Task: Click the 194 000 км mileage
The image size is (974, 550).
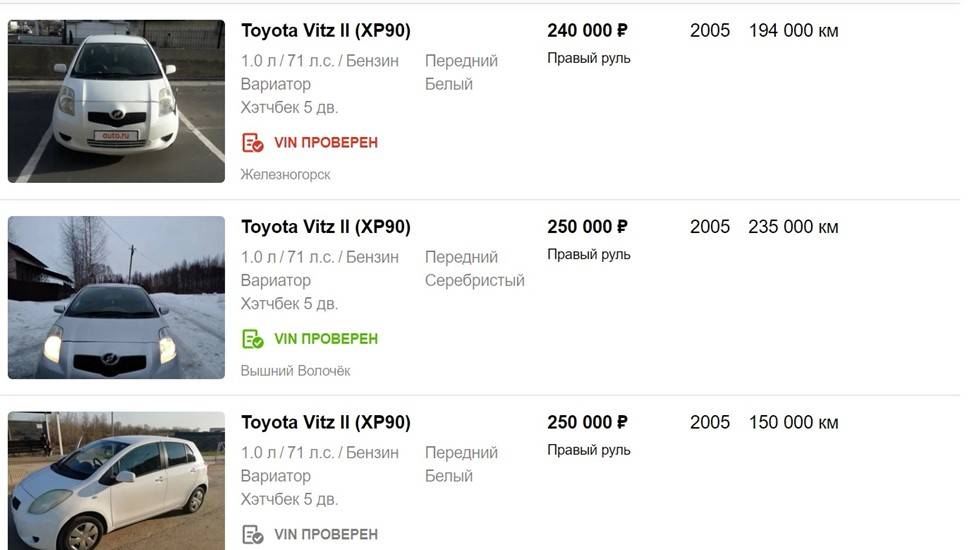Action: tap(793, 31)
